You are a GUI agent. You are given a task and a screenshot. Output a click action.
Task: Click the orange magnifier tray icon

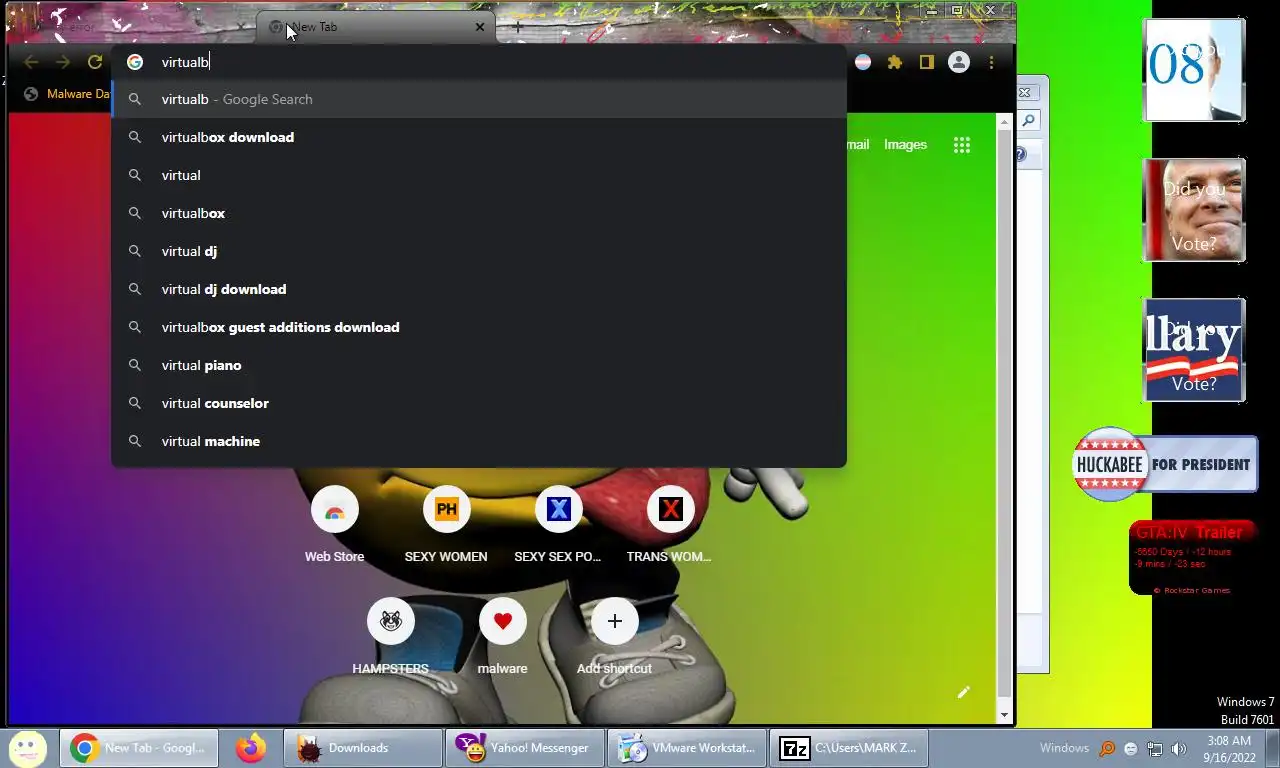(x=1107, y=748)
